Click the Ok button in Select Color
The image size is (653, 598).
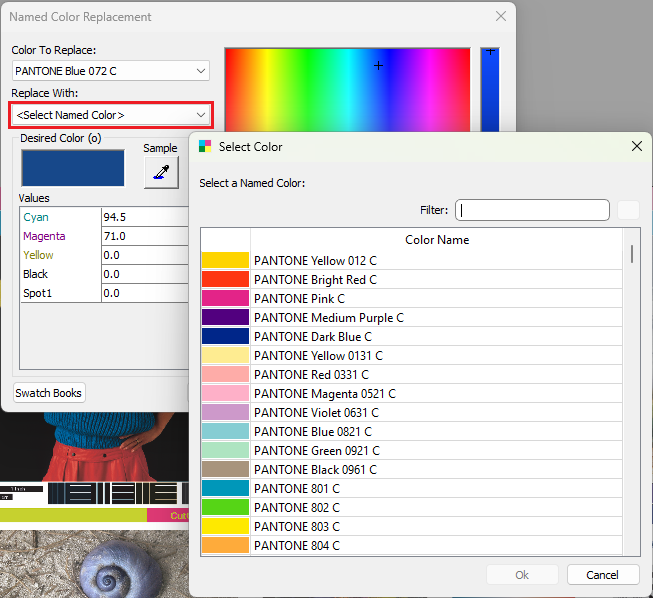coord(522,575)
